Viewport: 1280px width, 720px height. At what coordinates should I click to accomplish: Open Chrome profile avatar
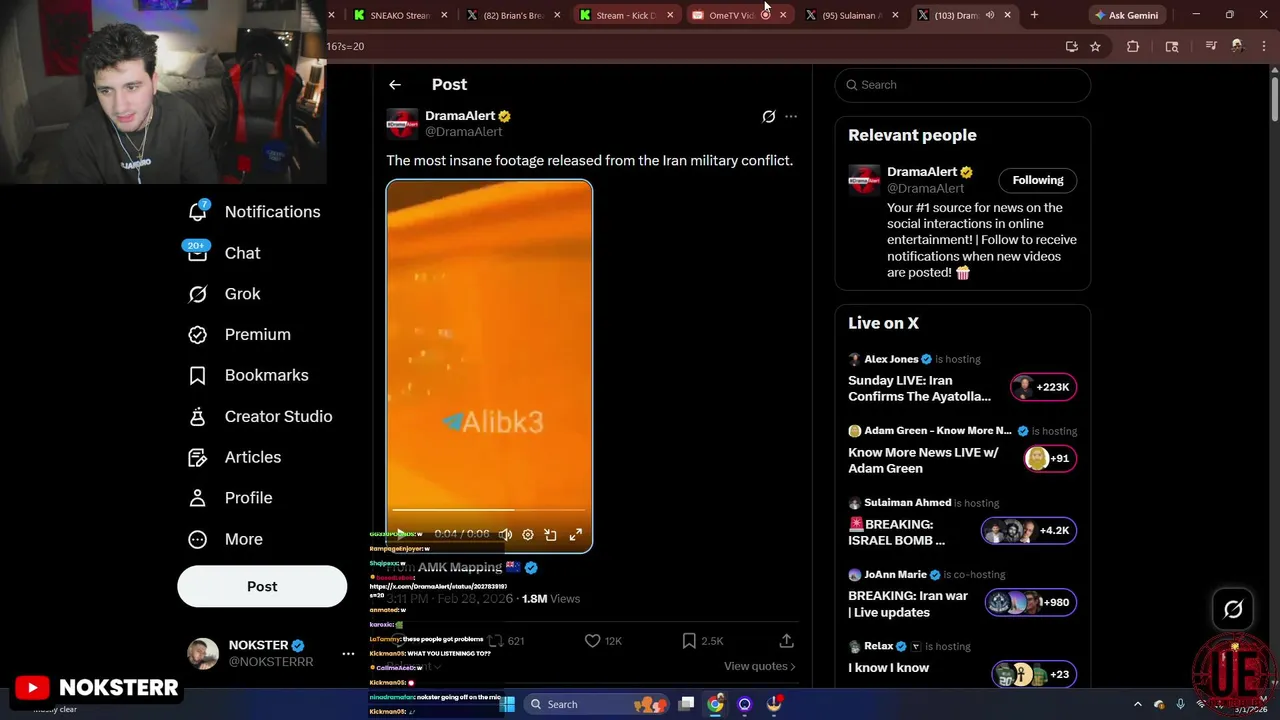(x=1237, y=46)
